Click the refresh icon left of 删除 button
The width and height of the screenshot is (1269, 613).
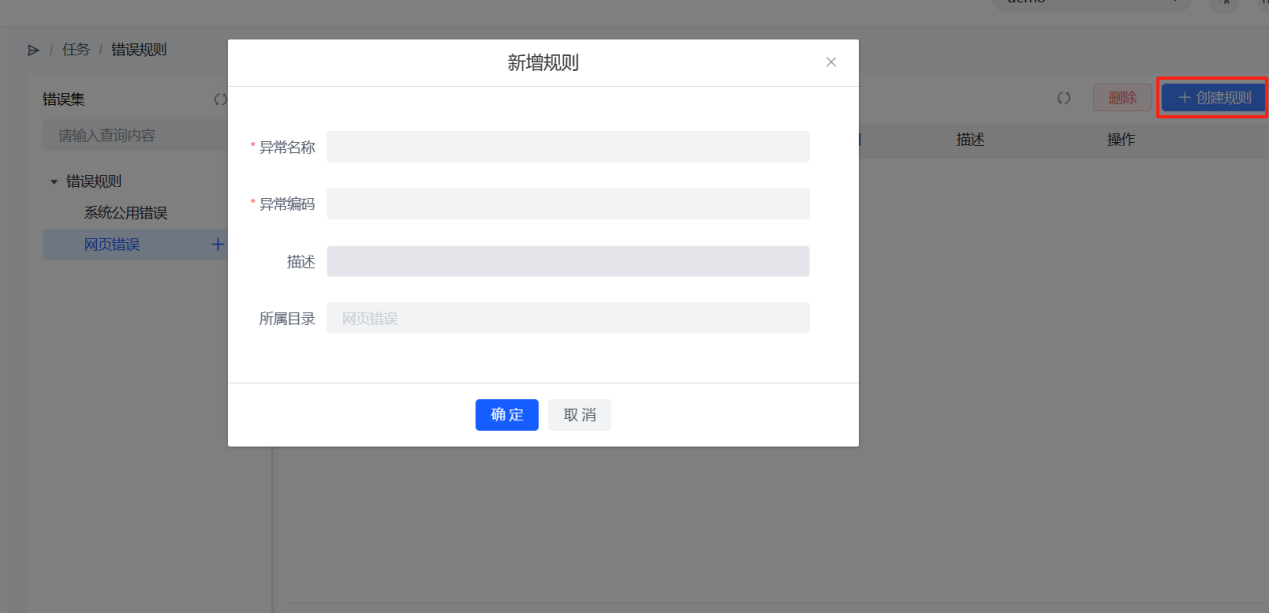[1064, 98]
